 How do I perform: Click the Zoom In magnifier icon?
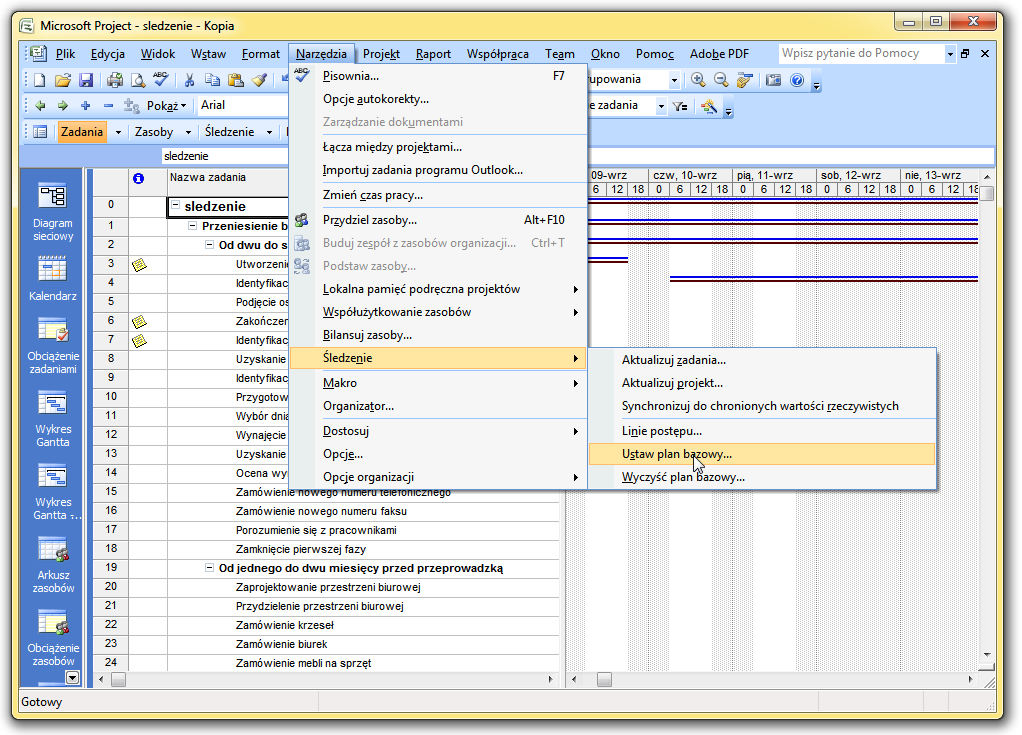point(698,80)
